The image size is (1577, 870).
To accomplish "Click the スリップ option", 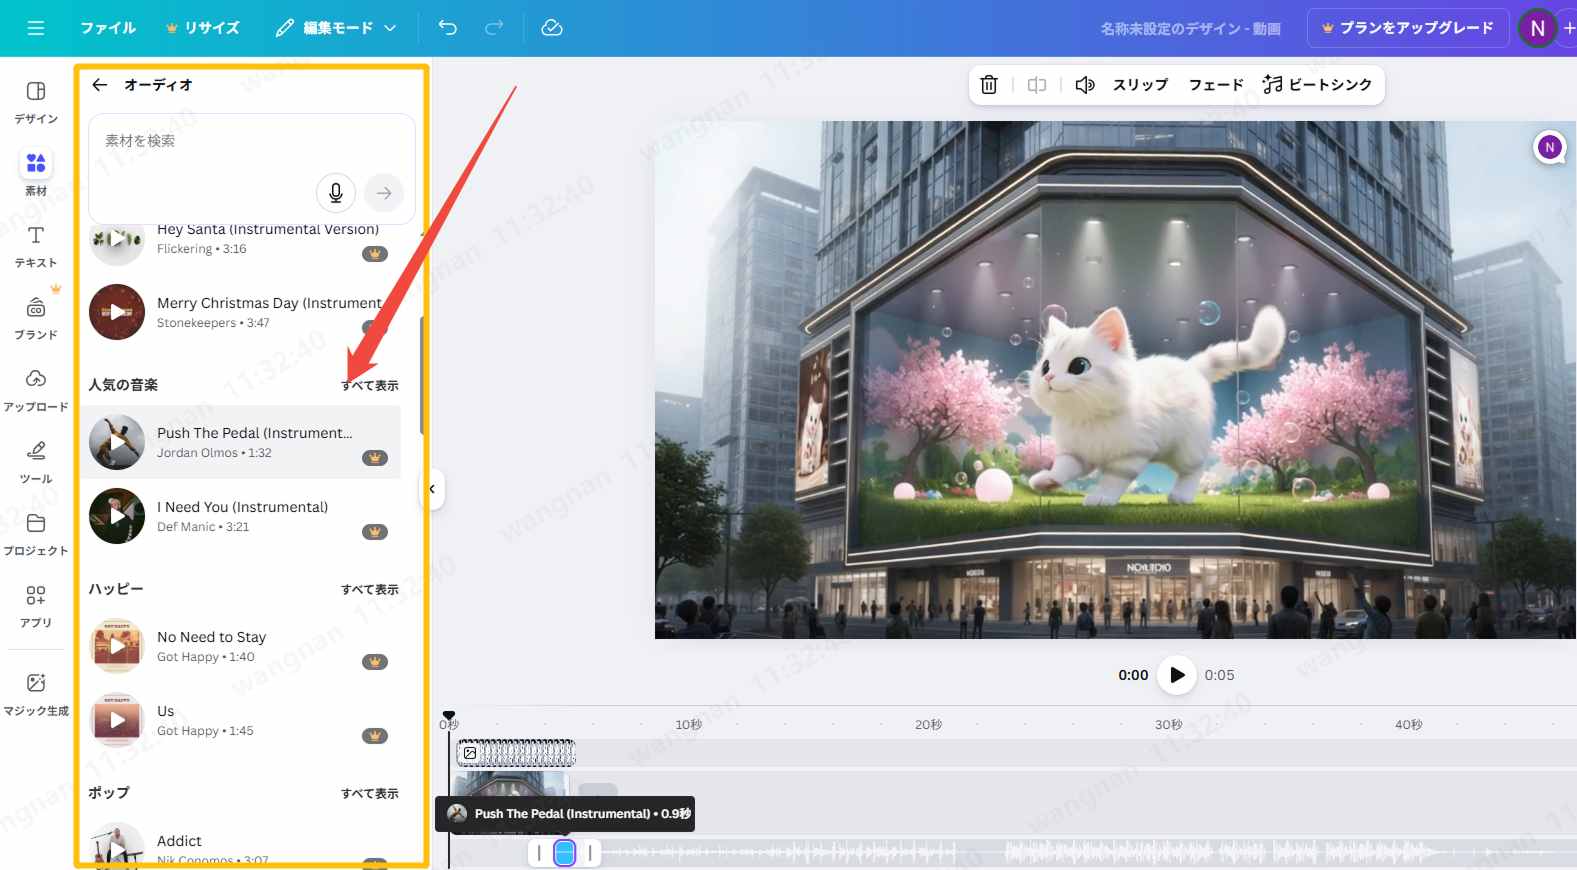I will coord(1140,85).
